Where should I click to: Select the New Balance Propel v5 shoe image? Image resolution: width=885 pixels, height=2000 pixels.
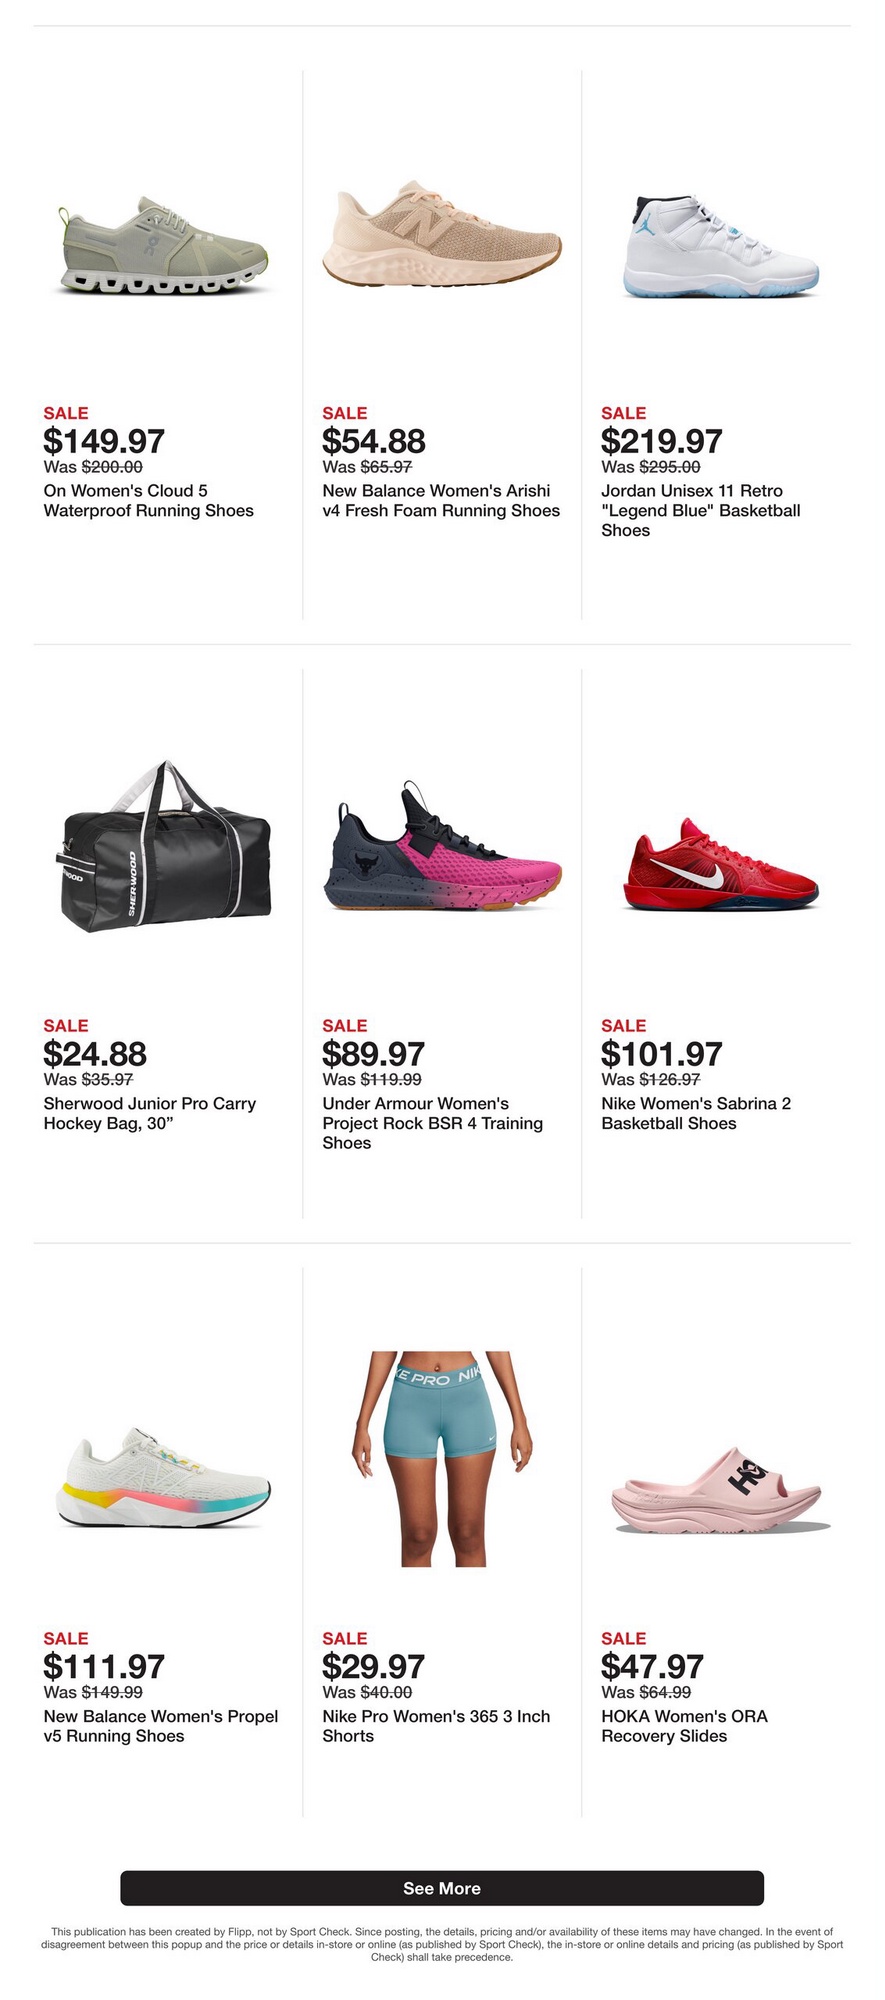[x=163, y=1477]
